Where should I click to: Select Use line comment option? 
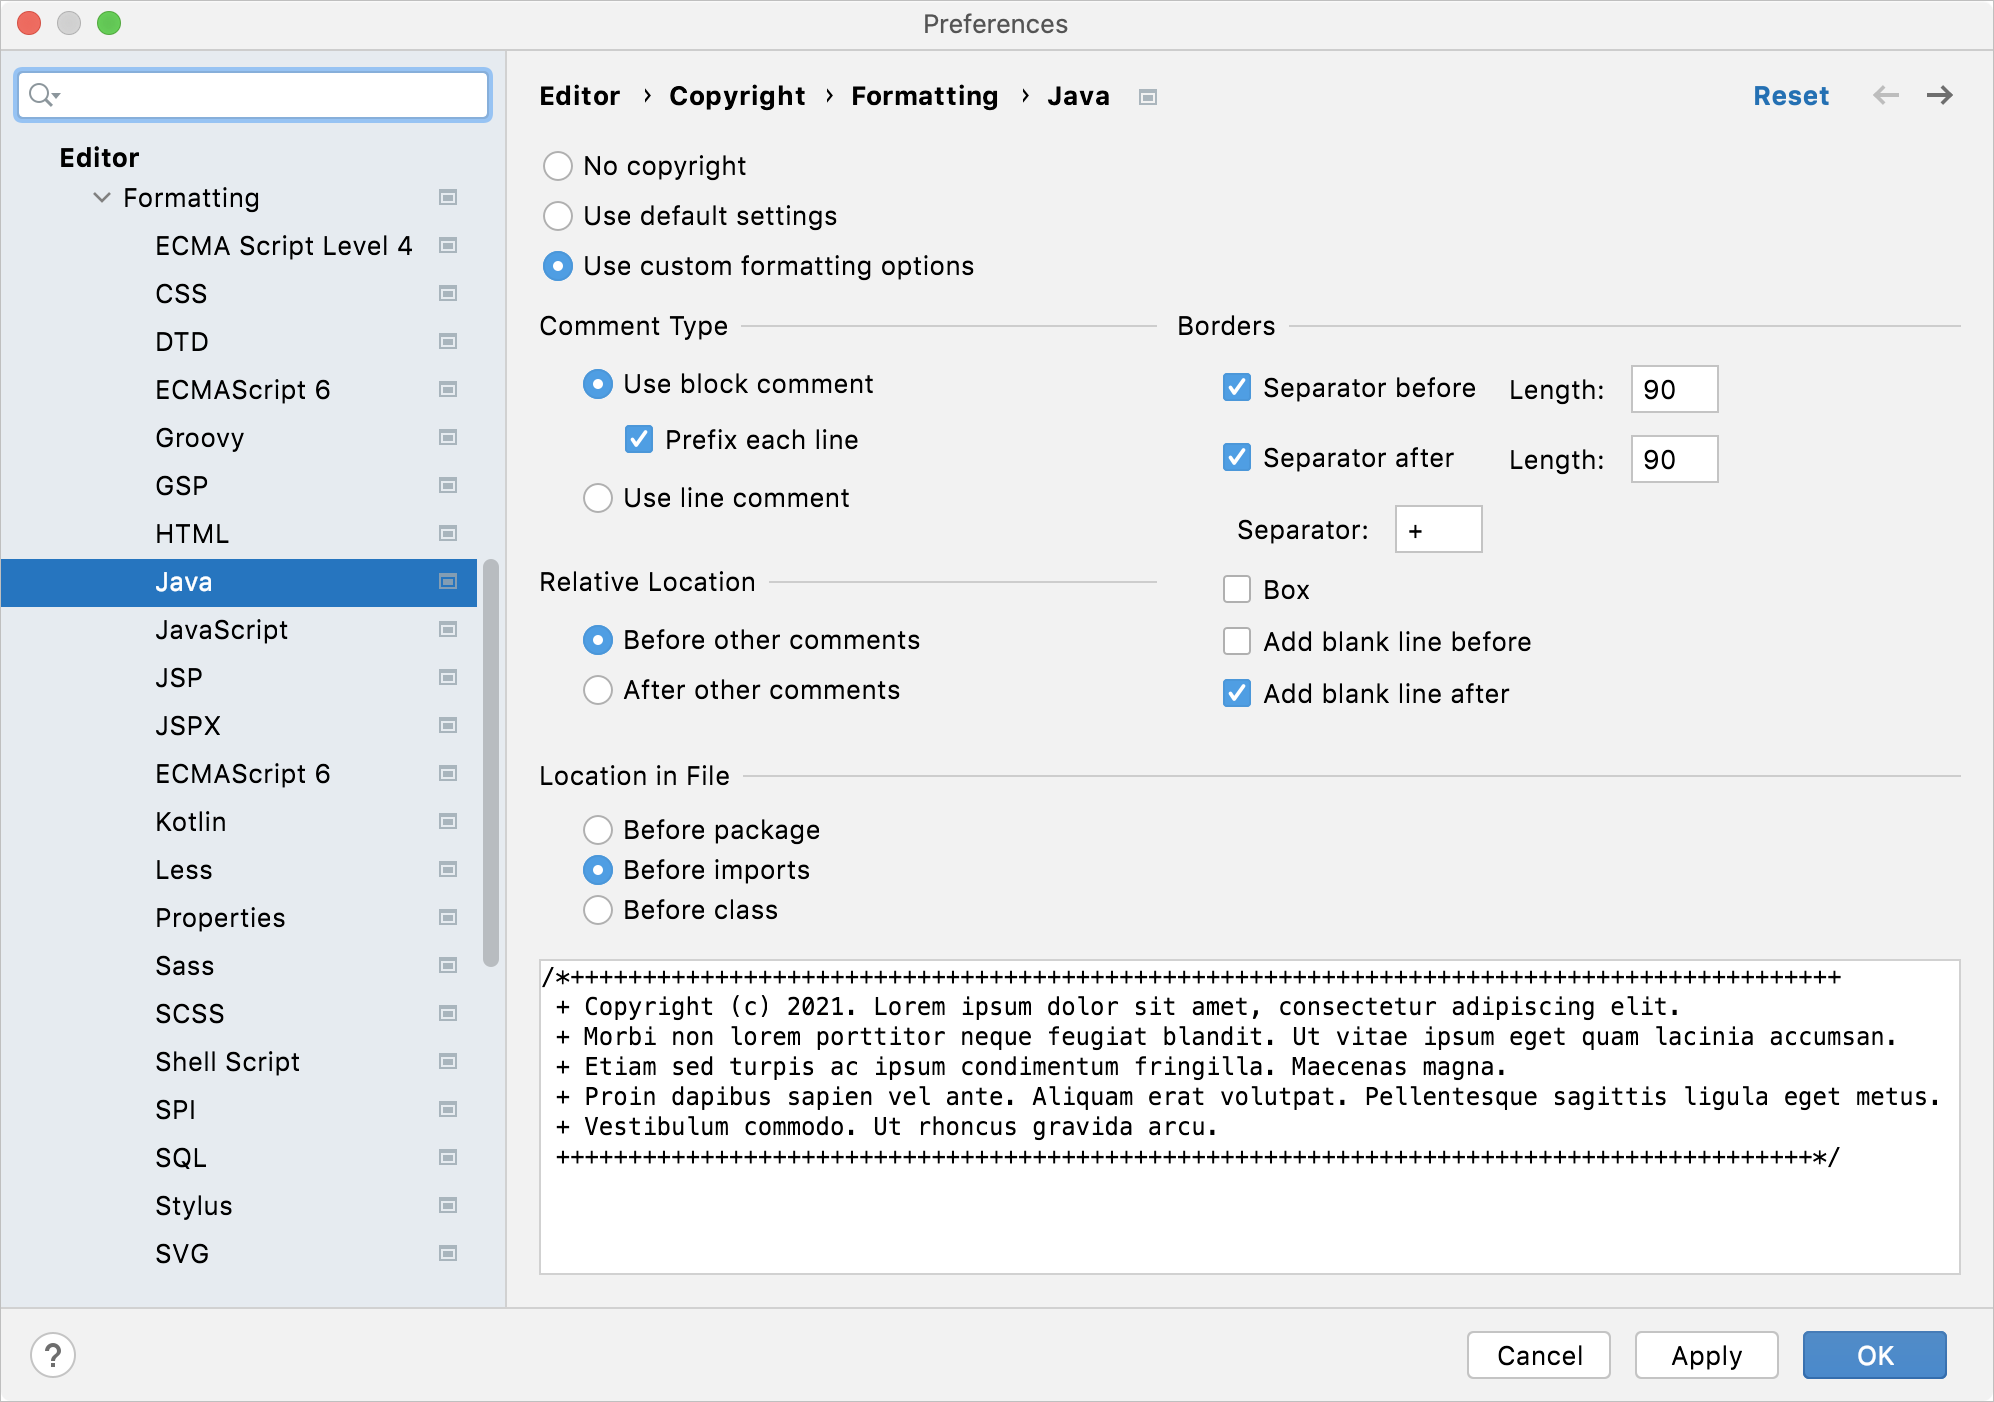[x=598, y=498]
